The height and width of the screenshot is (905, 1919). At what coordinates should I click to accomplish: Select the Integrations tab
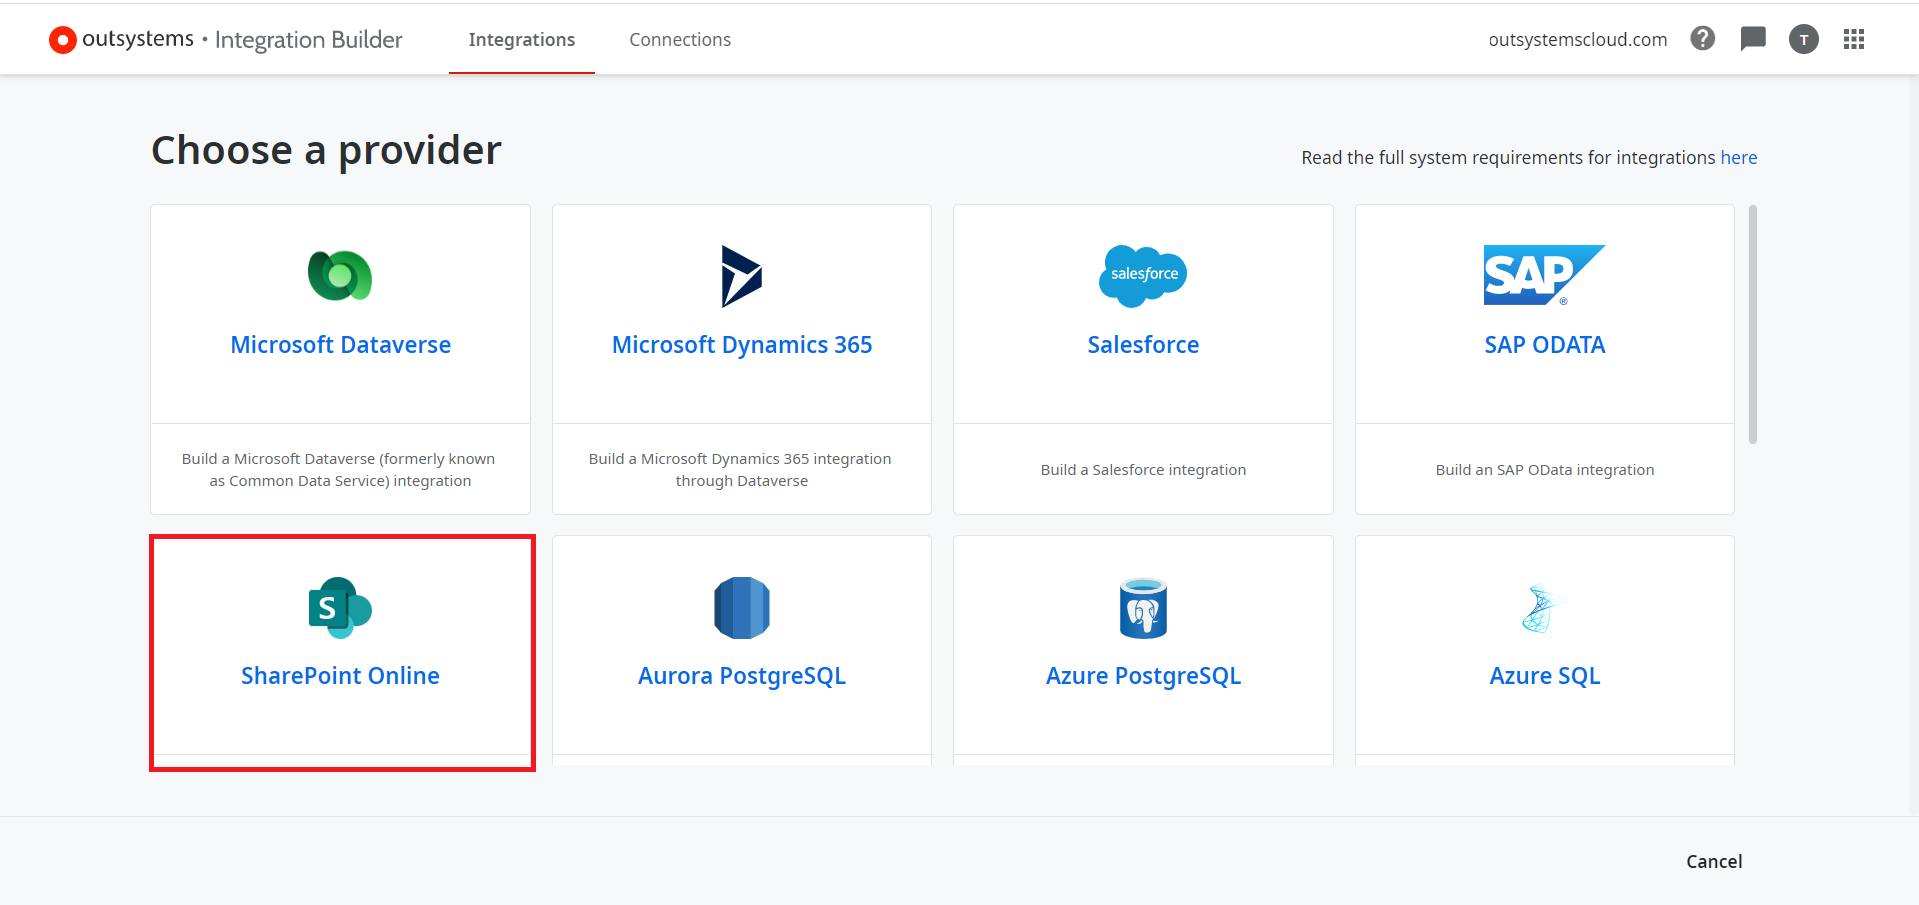pos(521,40)
